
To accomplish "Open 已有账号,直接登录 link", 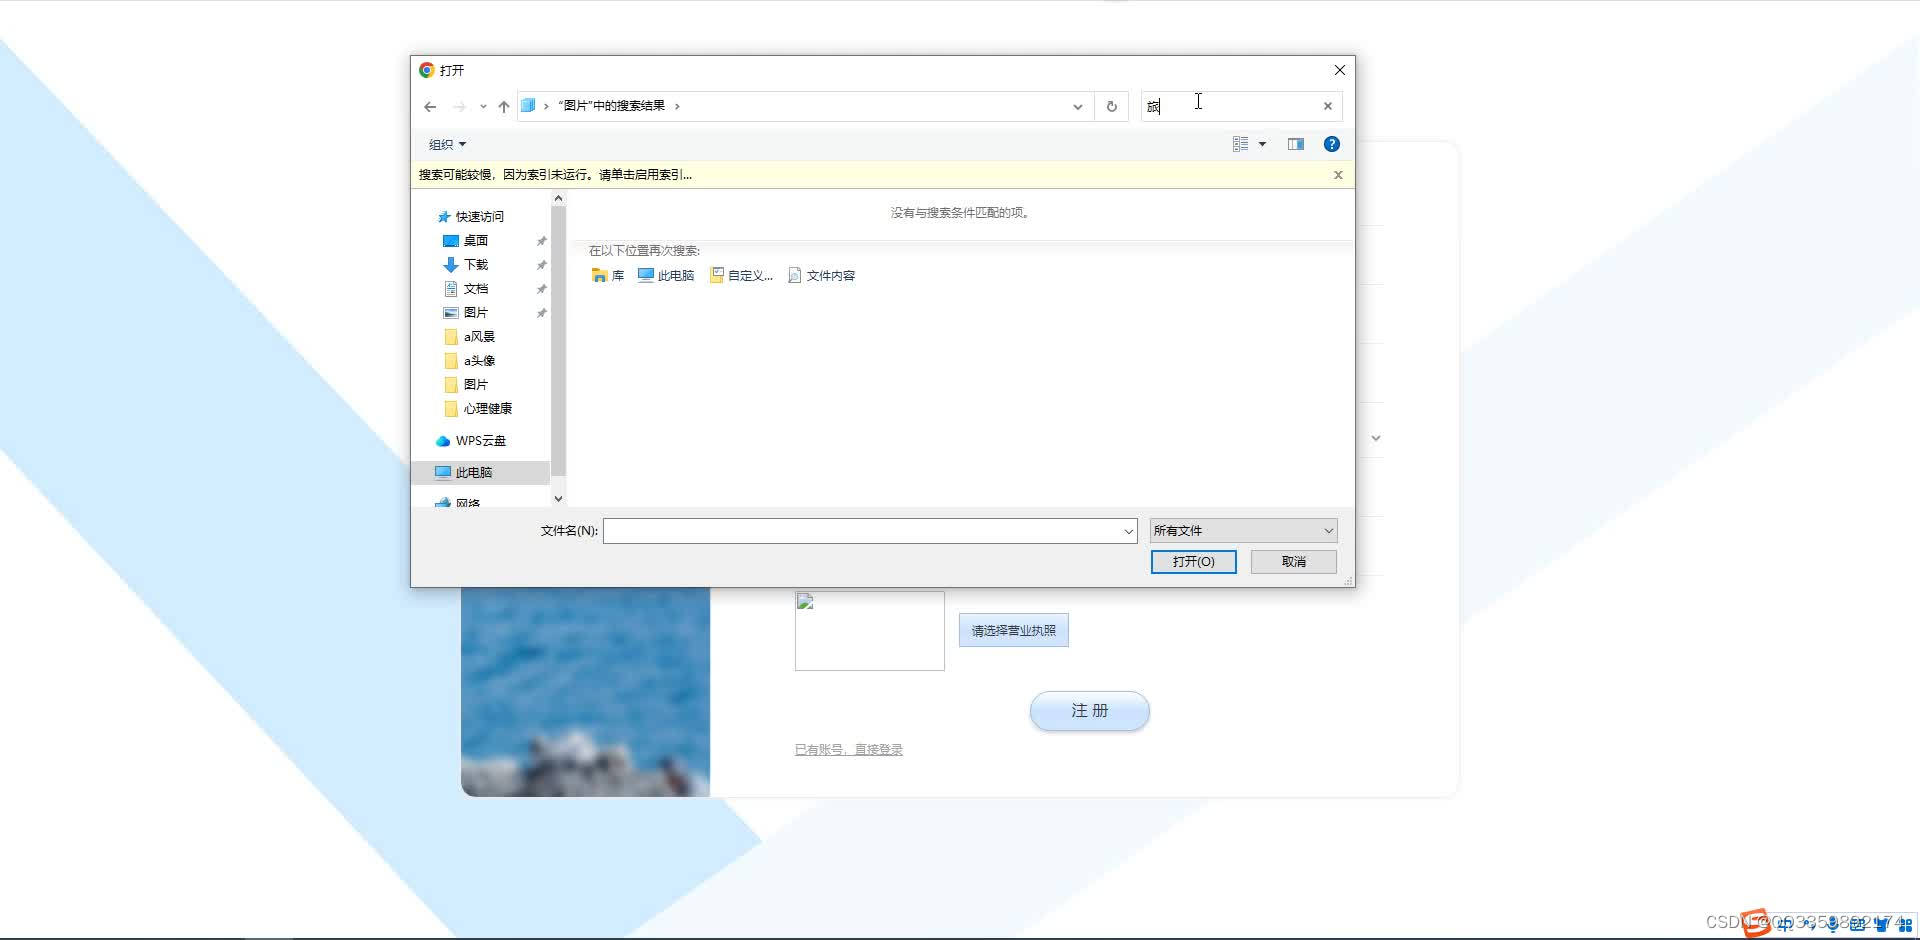I will coord(848,750).
